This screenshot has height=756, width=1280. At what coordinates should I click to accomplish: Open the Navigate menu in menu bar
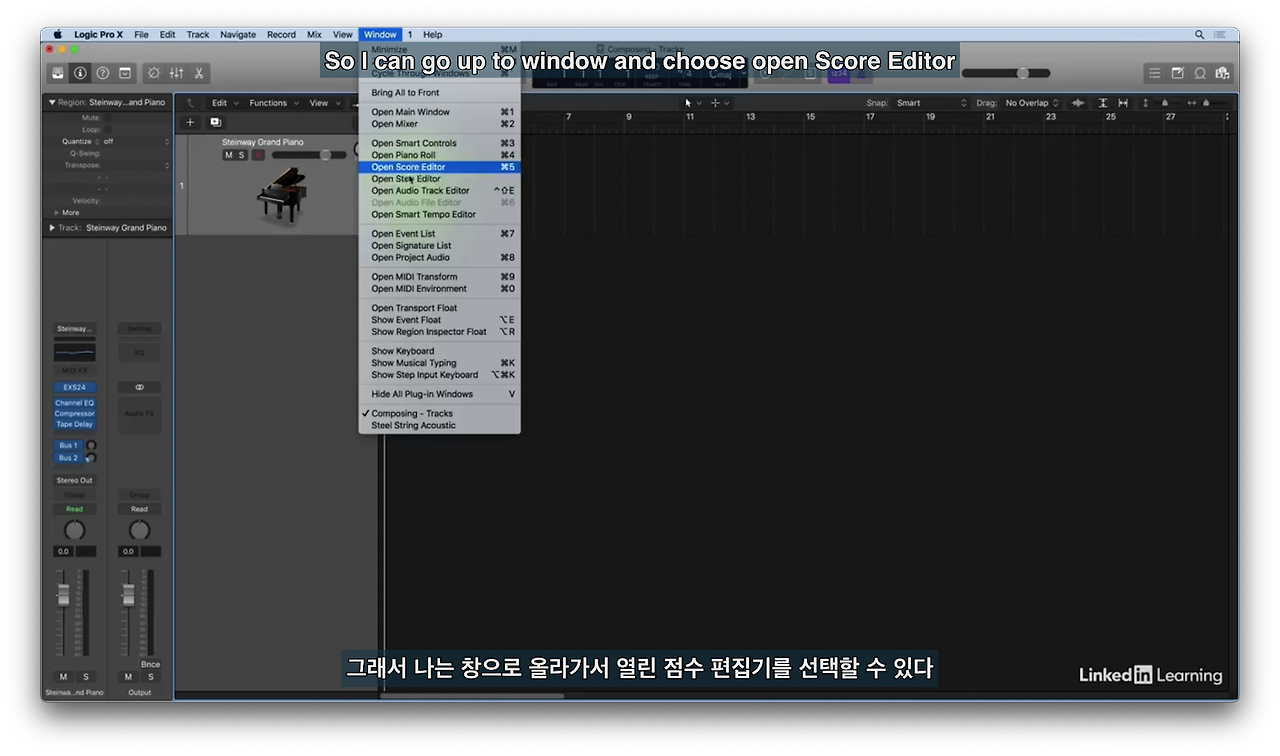click(x=238, y=34)
